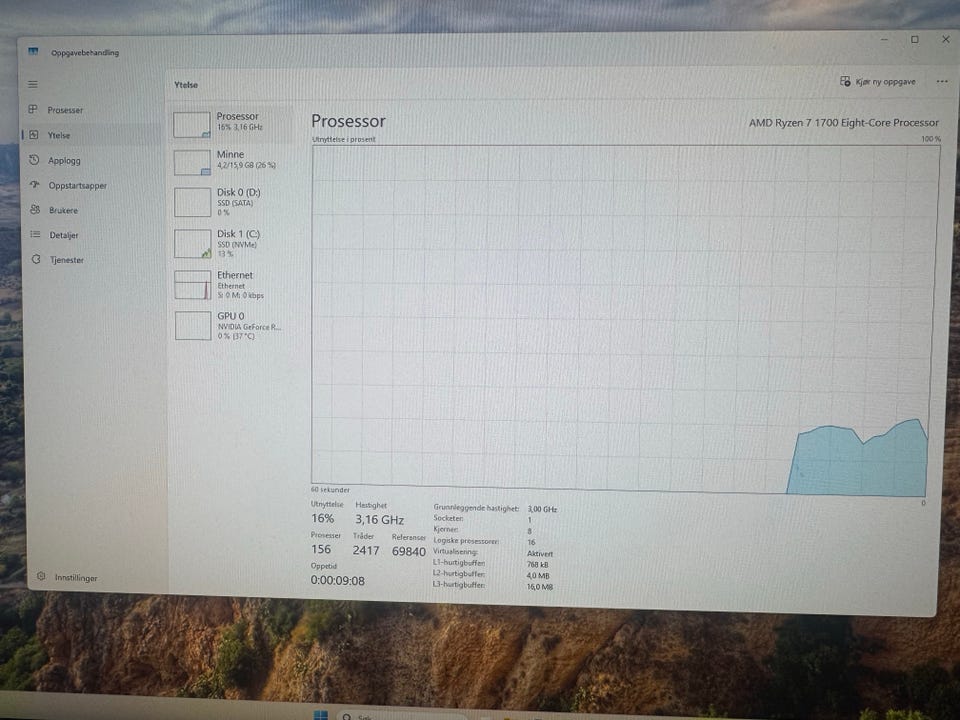Minimize the Oppgavebehandling window
This screenshot has height=720, width=960.
pos(884,39)
